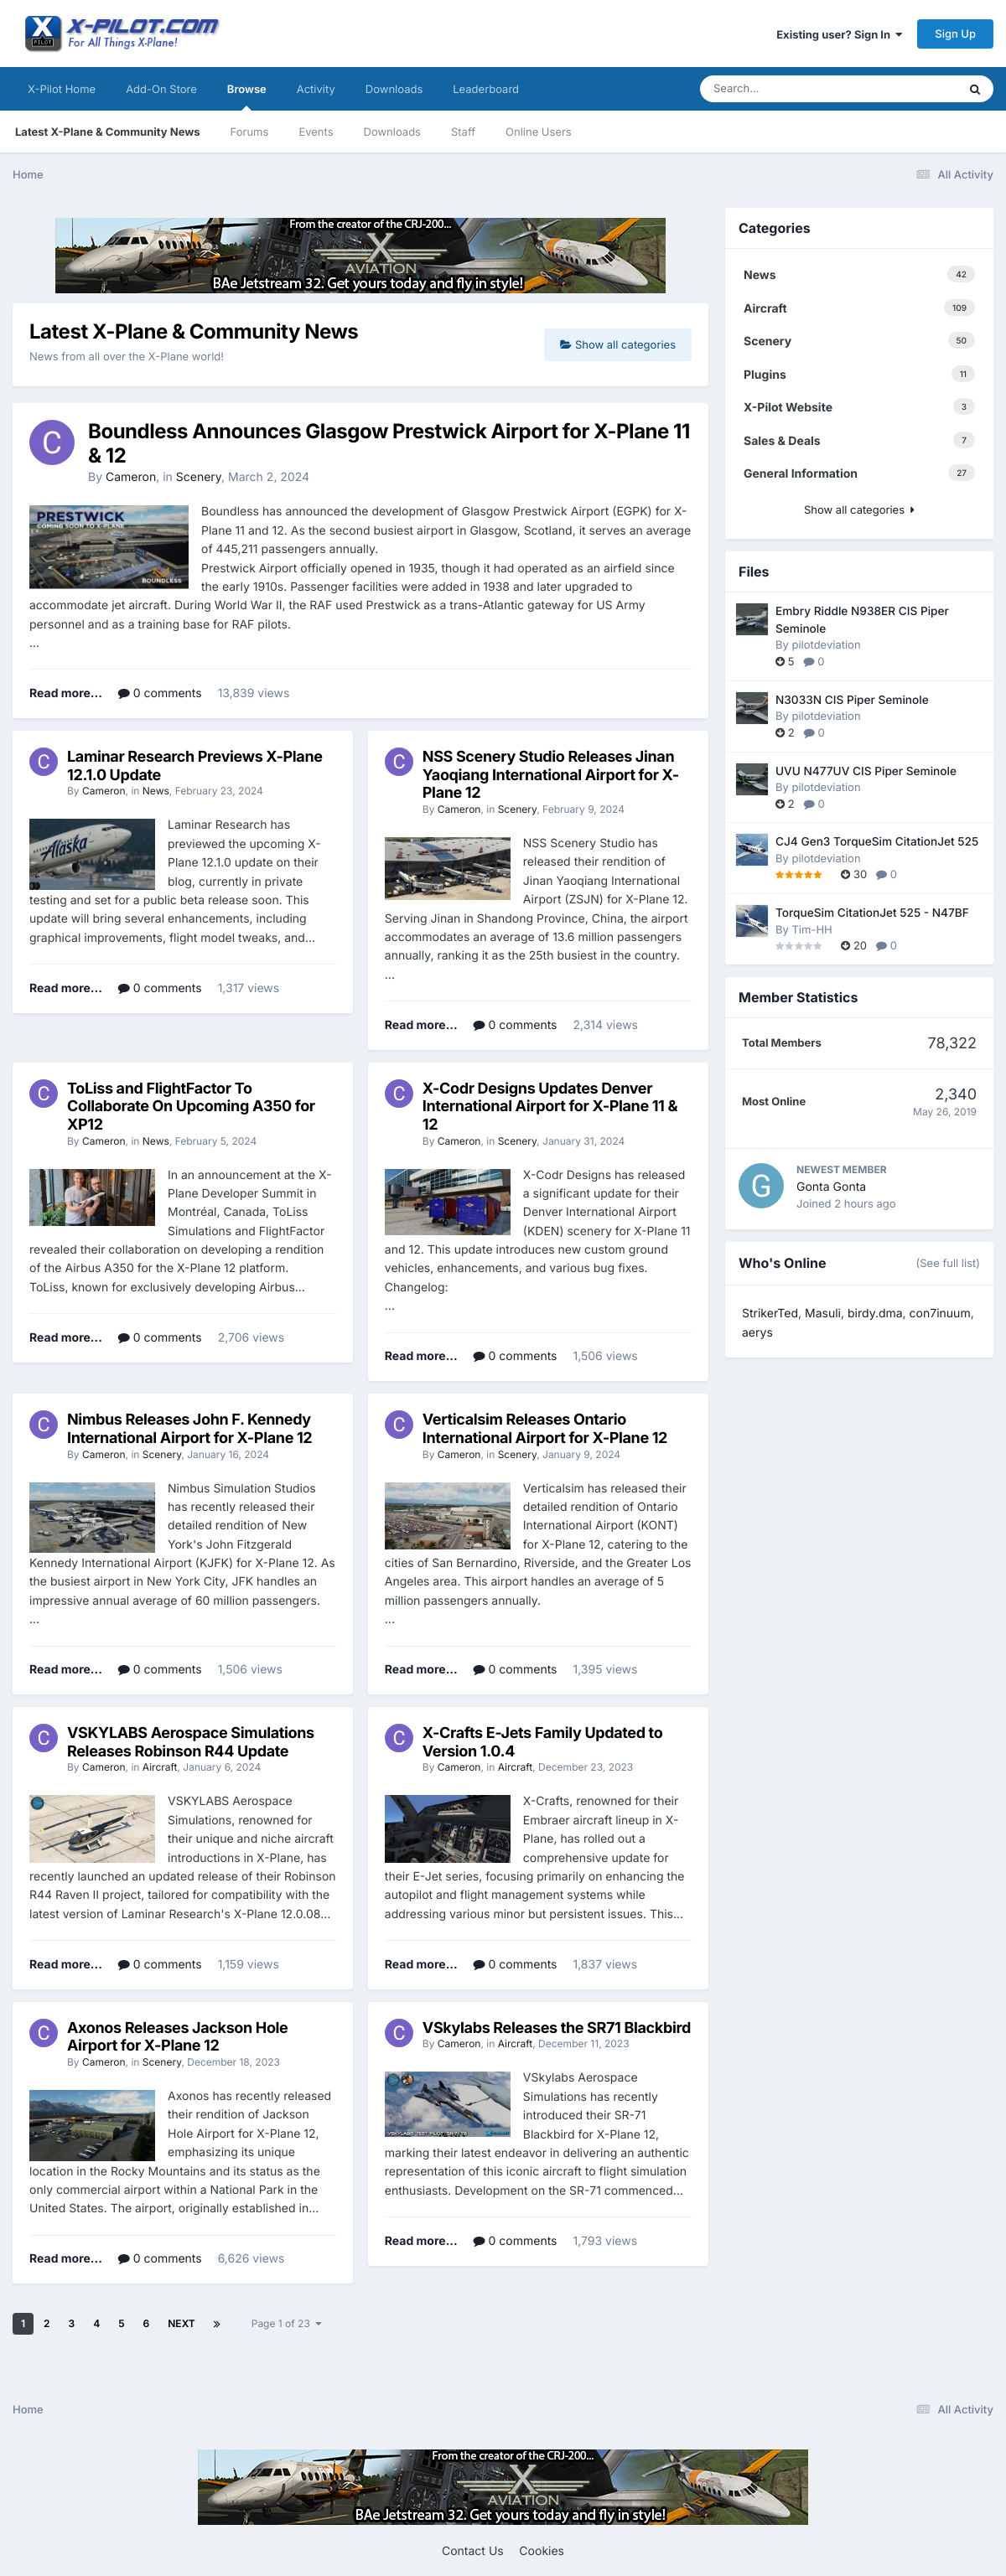Screen dimensions: 1006x2576
Task: Click author avatar on SR71 Blackbird article
Action: [x=398, y=2033]
